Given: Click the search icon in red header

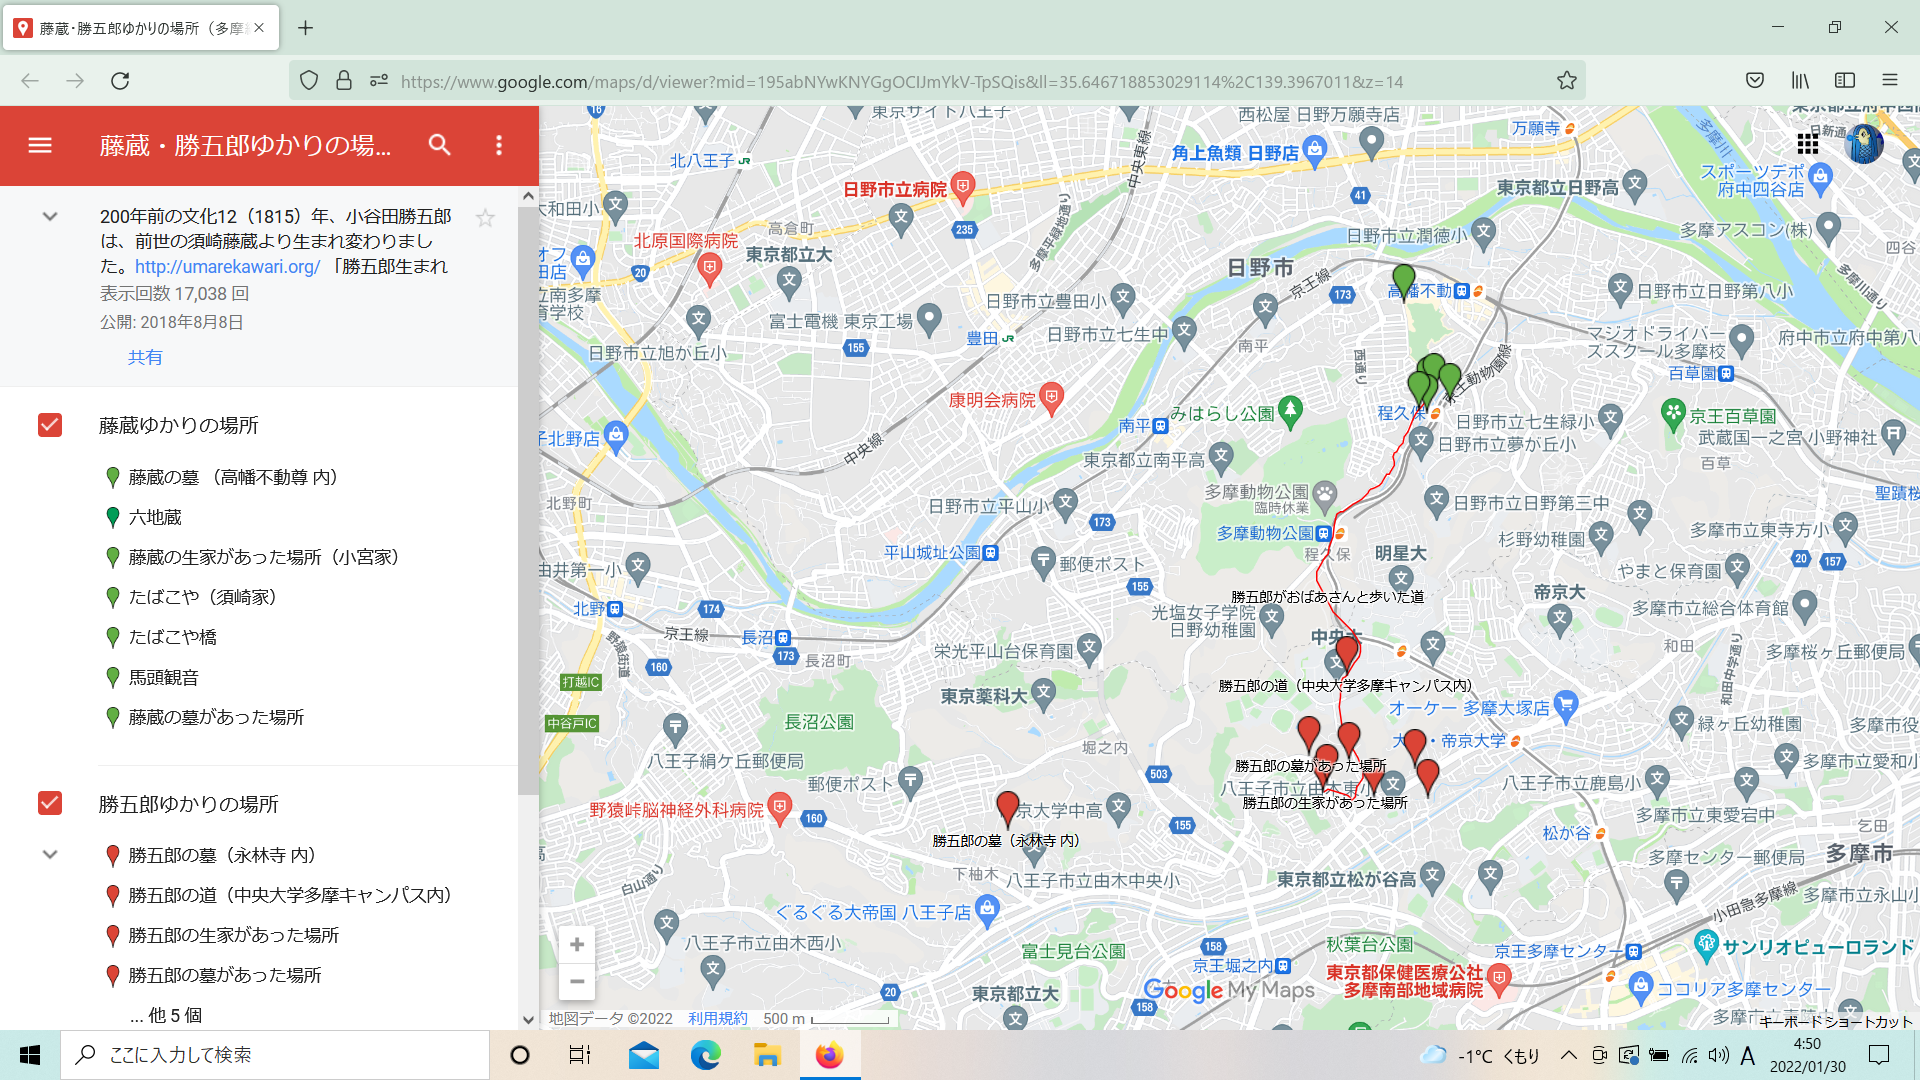Looking at the screenshot, I should point(439,146).
